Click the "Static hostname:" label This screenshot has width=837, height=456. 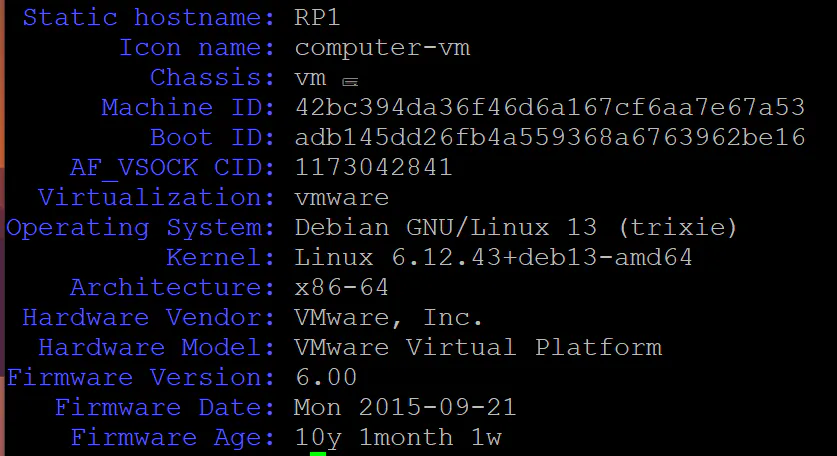(149, 17)
